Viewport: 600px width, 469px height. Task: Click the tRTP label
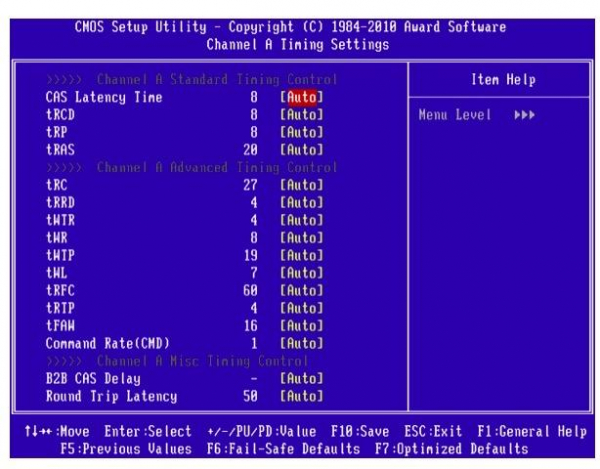point(60,308)
